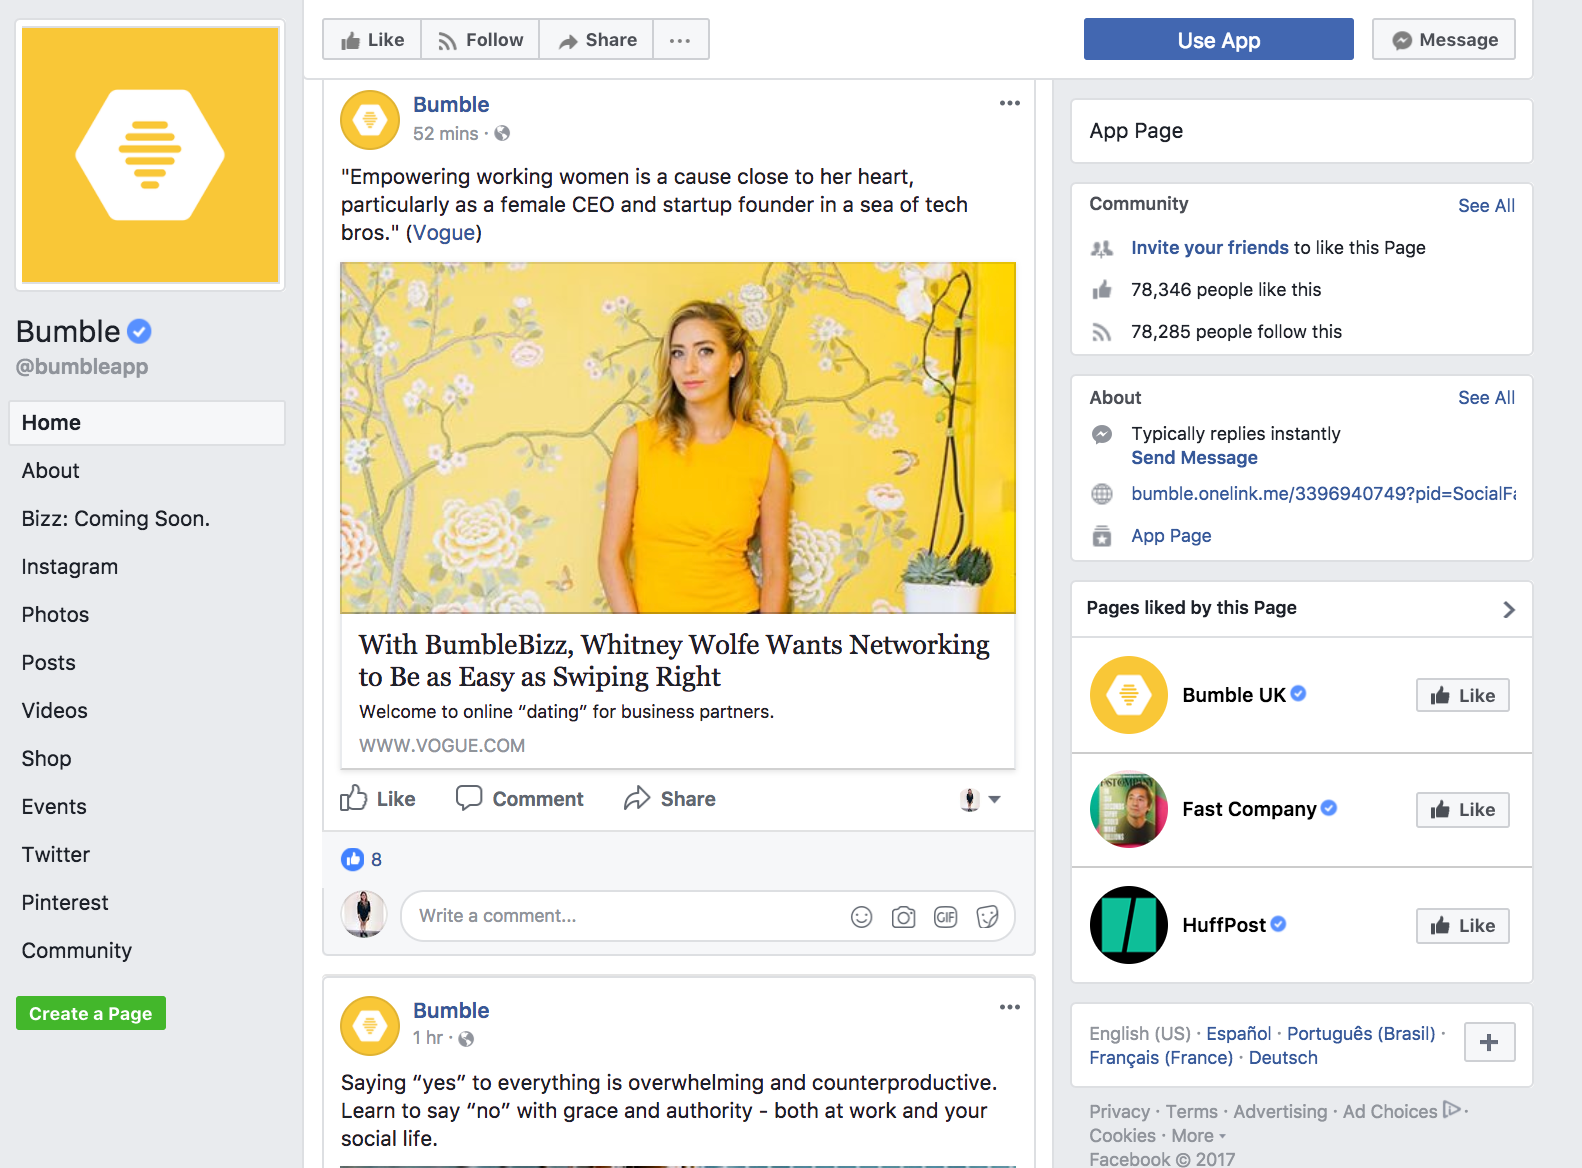Open the Whitney Wolfe article image

click(678, 438)
